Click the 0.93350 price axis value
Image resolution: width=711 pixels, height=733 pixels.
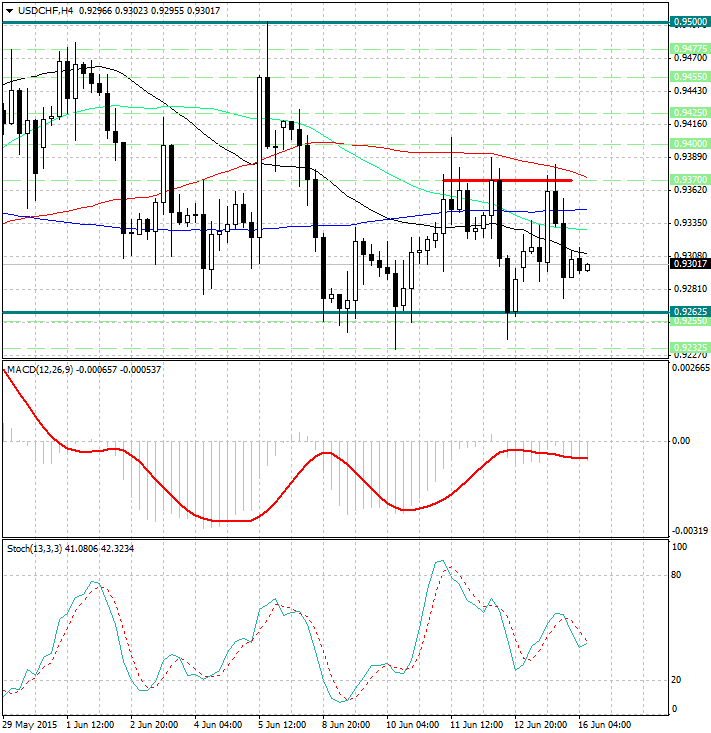690,223
